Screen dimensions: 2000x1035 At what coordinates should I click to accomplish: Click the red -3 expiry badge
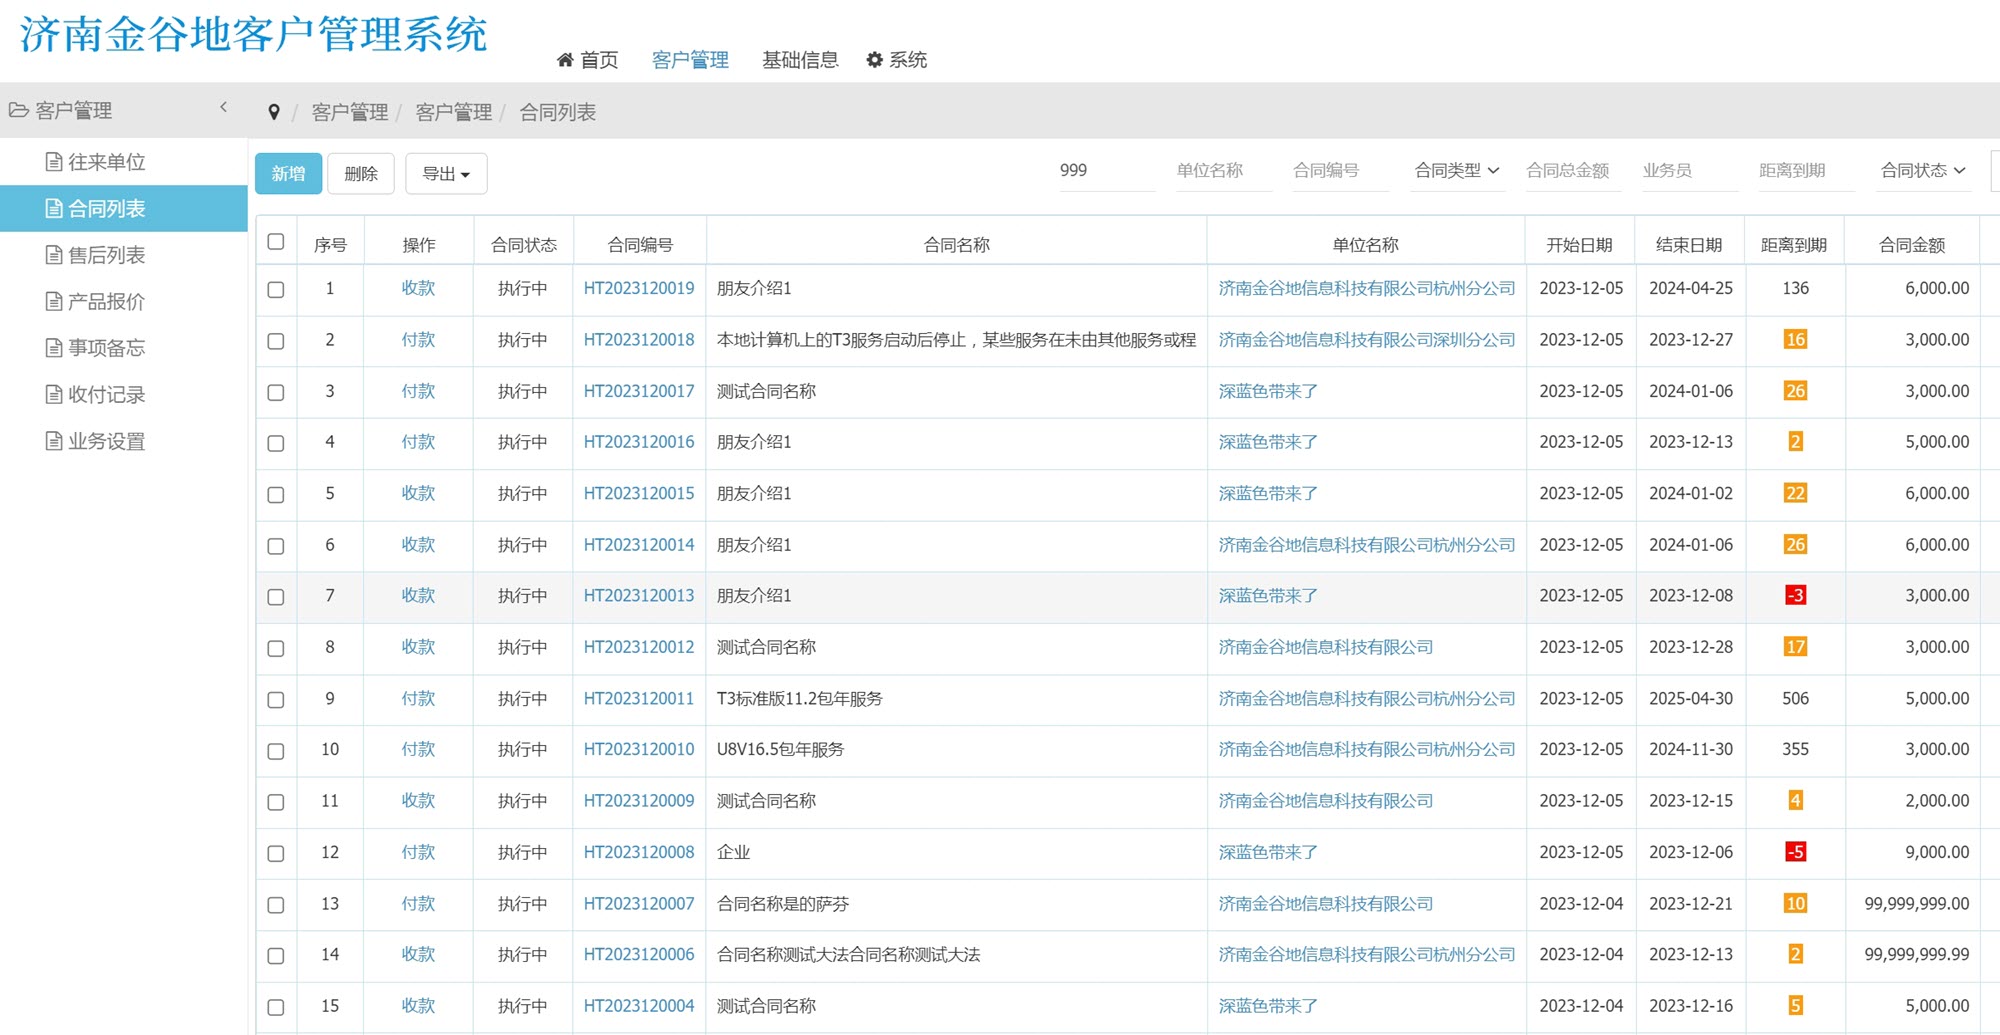(1795, 595)
